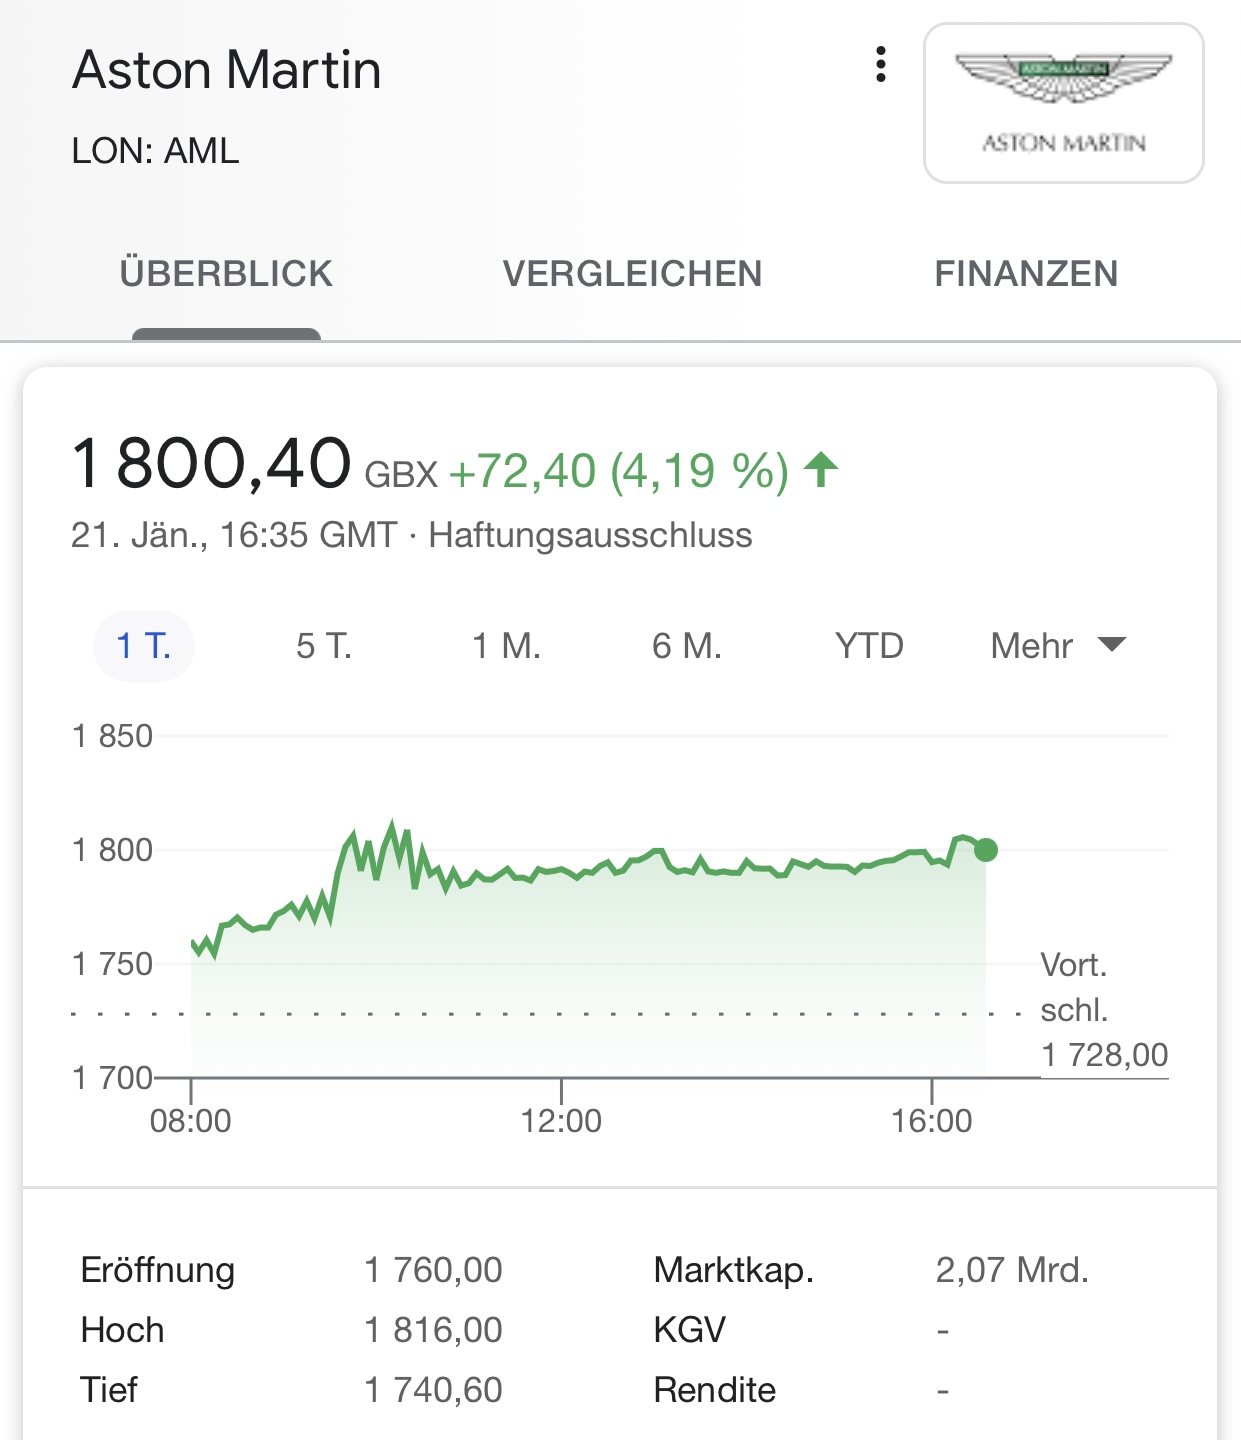This screenshot has height=1440, width=1241.
Task: Click the green endpoint dot on chart
Action: [x=986, y=850]
